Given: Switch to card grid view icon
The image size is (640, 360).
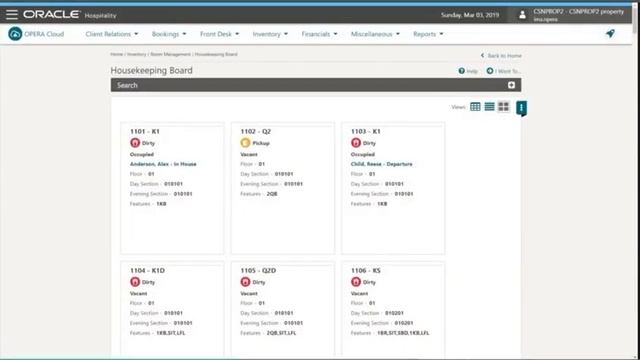Looking at the screenshot, I should click(x=504, y=107).
